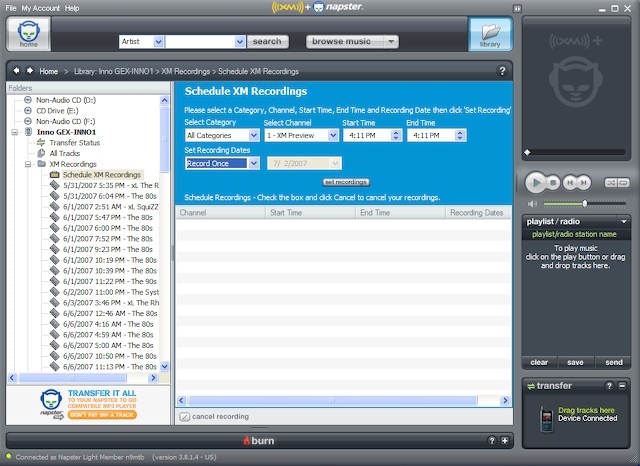The width and height of the screenshot is (640, 466).
Task: Go back with the left arrow navigation icon
Action: 16,71
